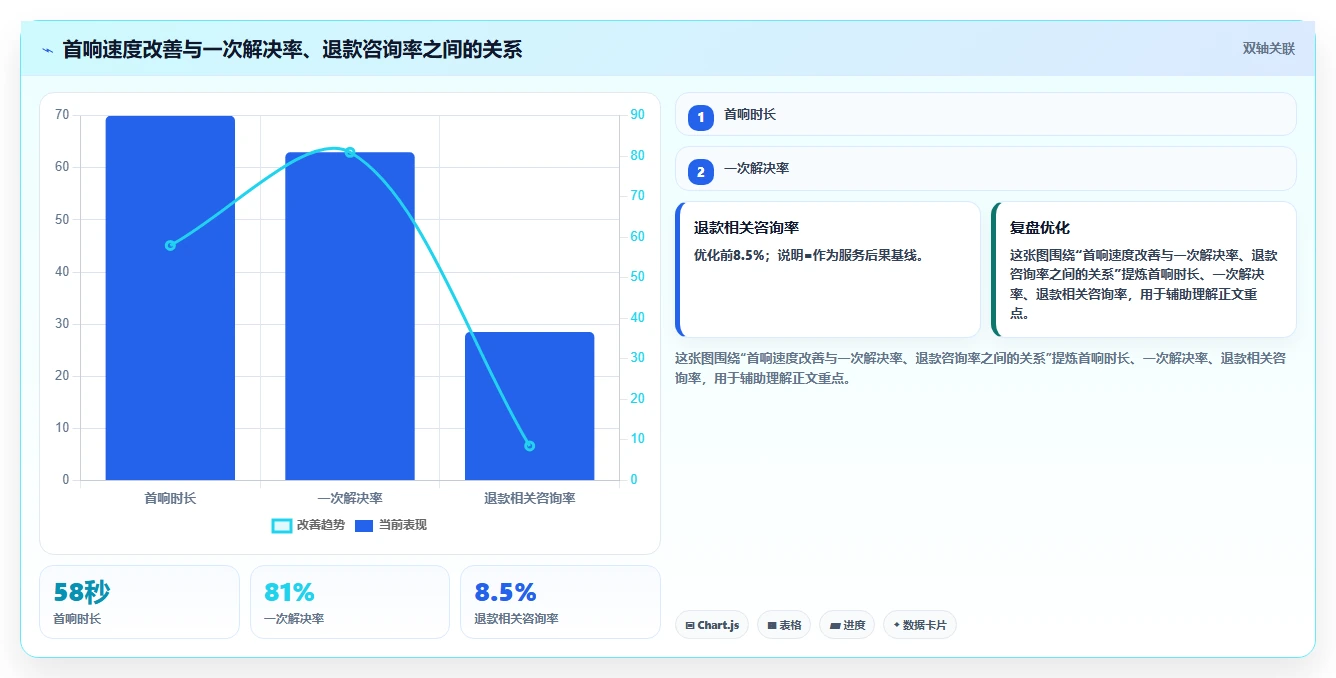Screen dimensions: 1336x678
Task: Click the trend line point over 一次解决率
Action: point(350,152)
